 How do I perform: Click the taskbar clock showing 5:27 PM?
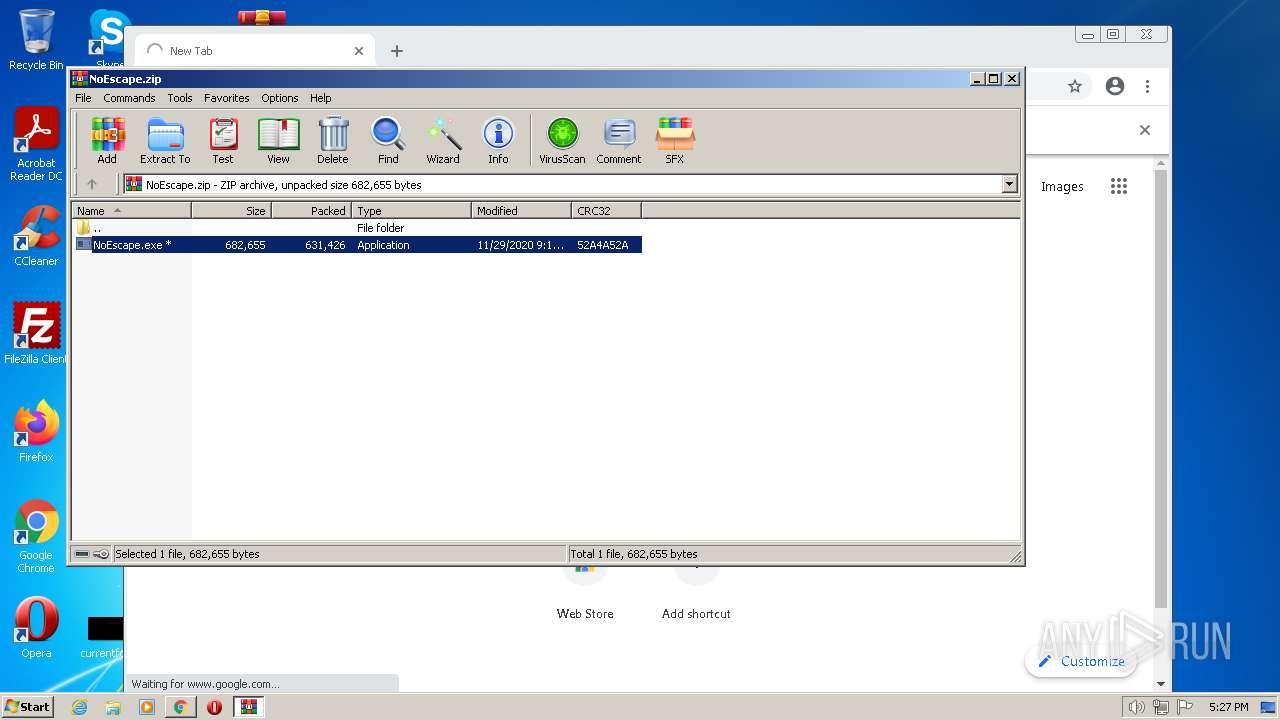1228,707
